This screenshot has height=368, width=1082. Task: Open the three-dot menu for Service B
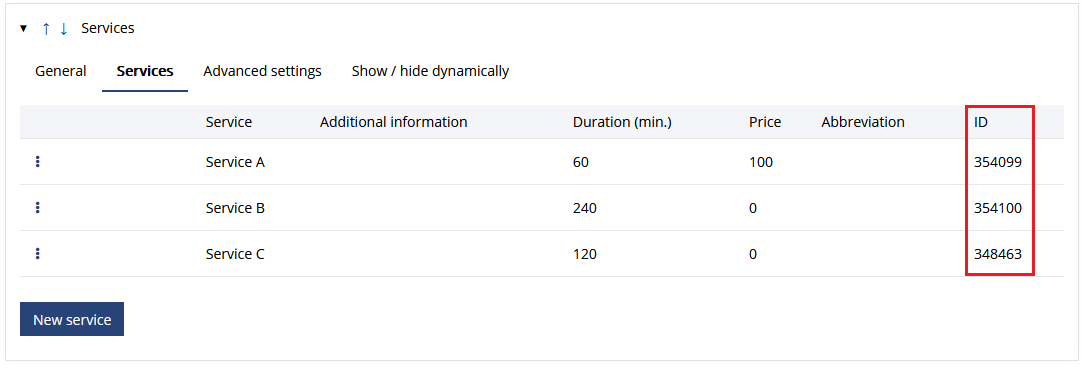click(37, 207)
